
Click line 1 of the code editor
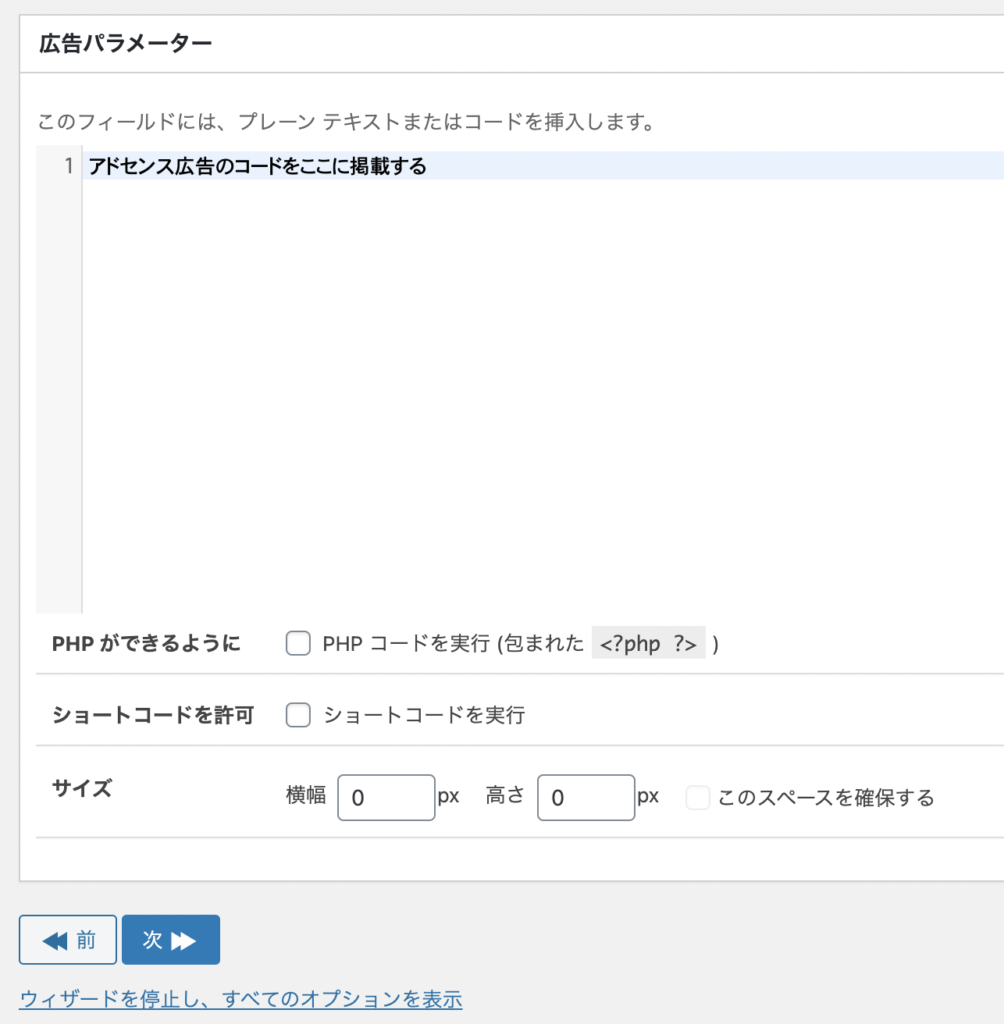click(x=543, y=166)
